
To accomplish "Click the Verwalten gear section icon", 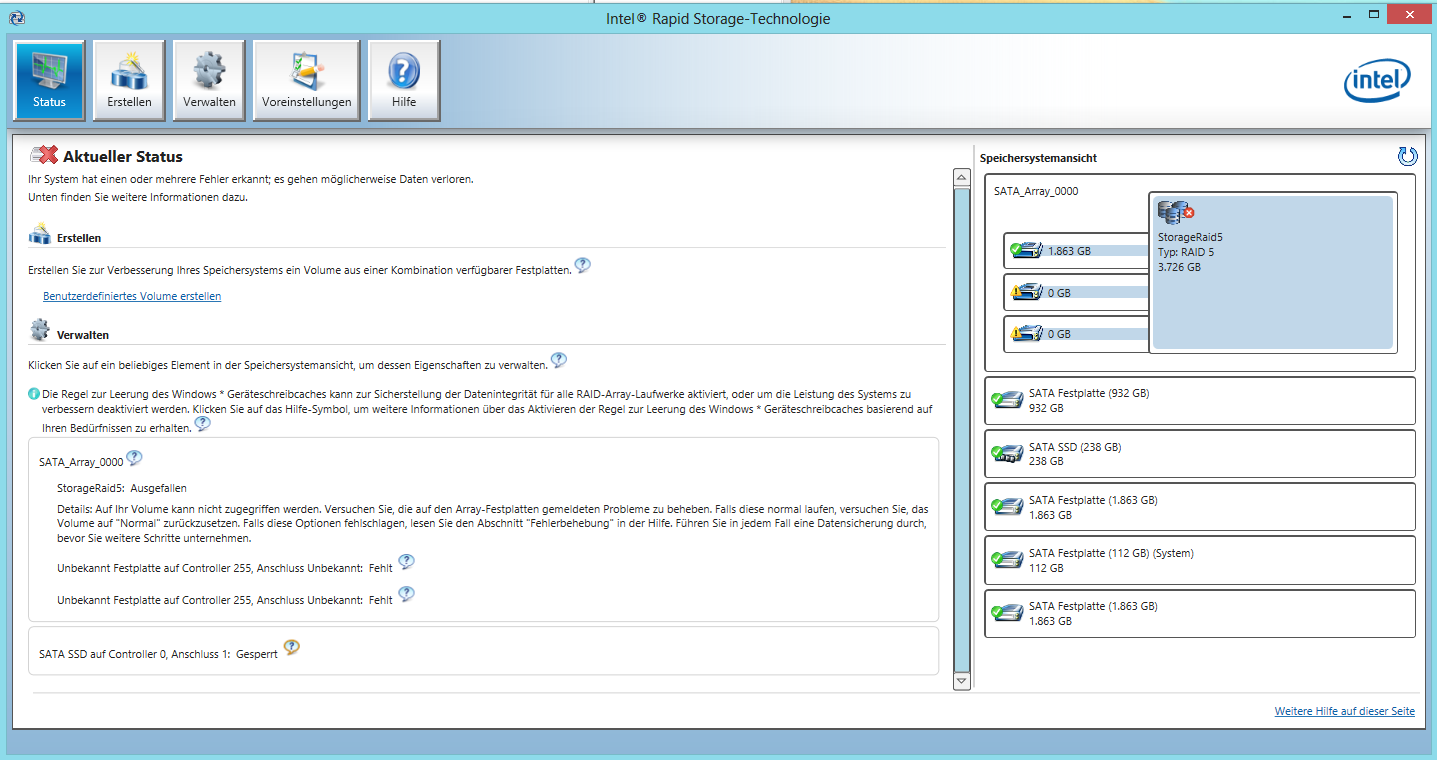I will point(40,331).
